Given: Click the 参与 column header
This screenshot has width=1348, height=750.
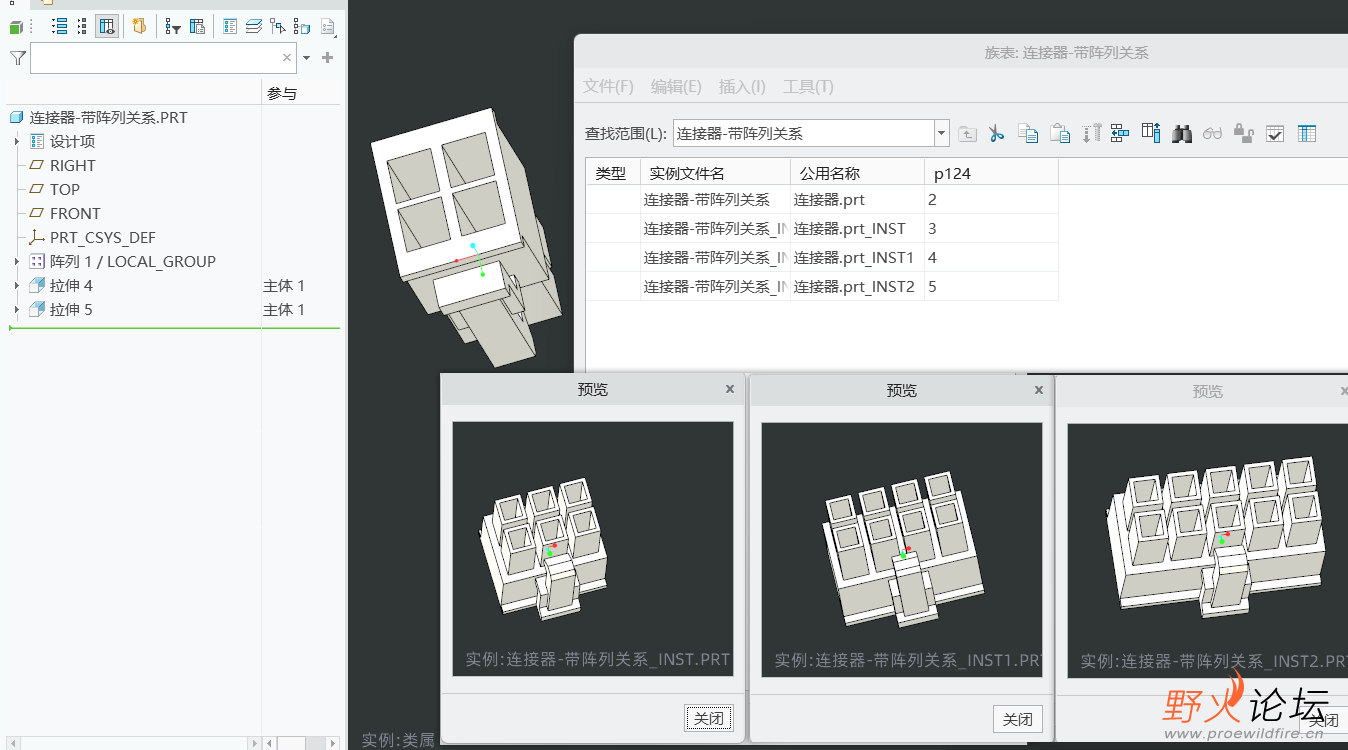Looking at the screenshot, I should [x=282, y=94].
